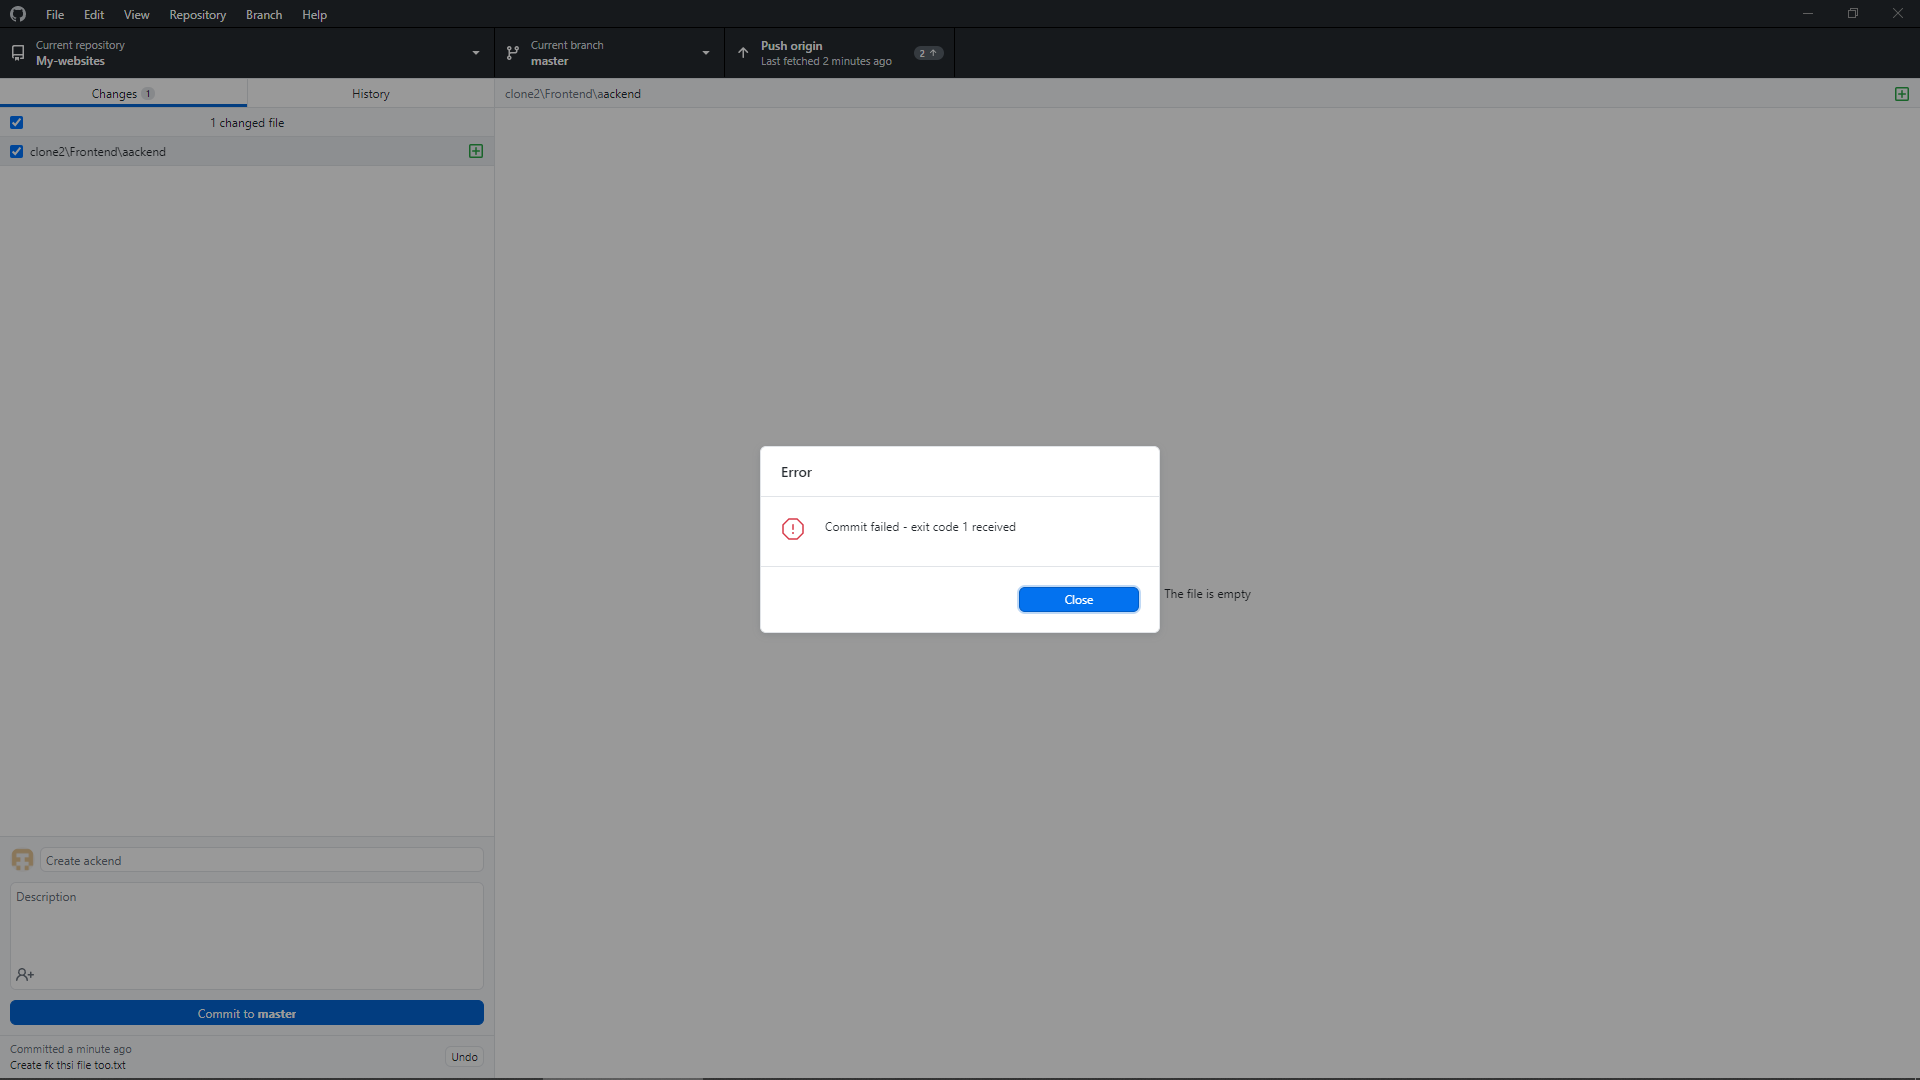Click the Commit to master button
This screenshot has height=1080, width=1920.
tap(246, 1013)
